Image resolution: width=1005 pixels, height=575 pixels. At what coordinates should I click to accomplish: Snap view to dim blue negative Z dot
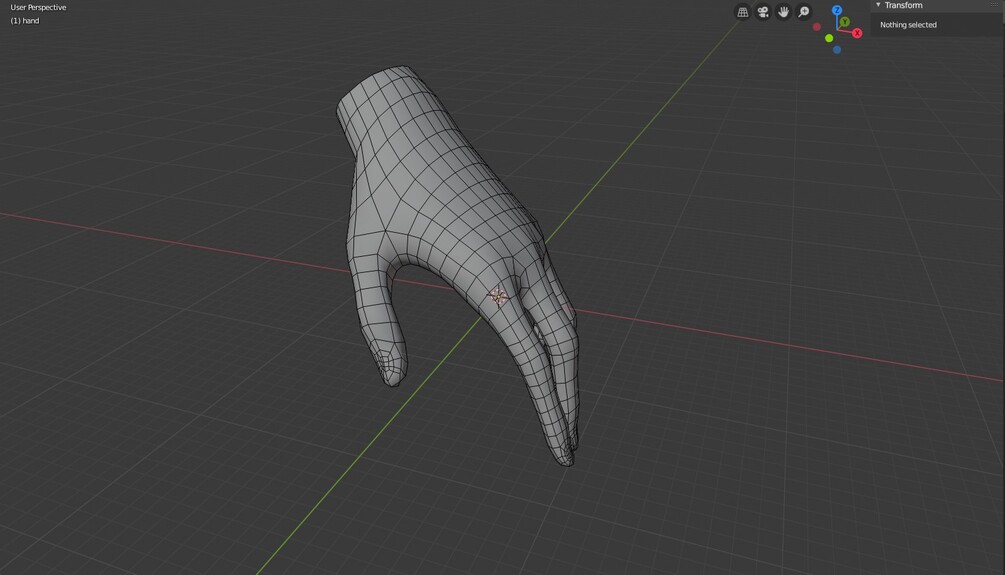click(836, 50)
